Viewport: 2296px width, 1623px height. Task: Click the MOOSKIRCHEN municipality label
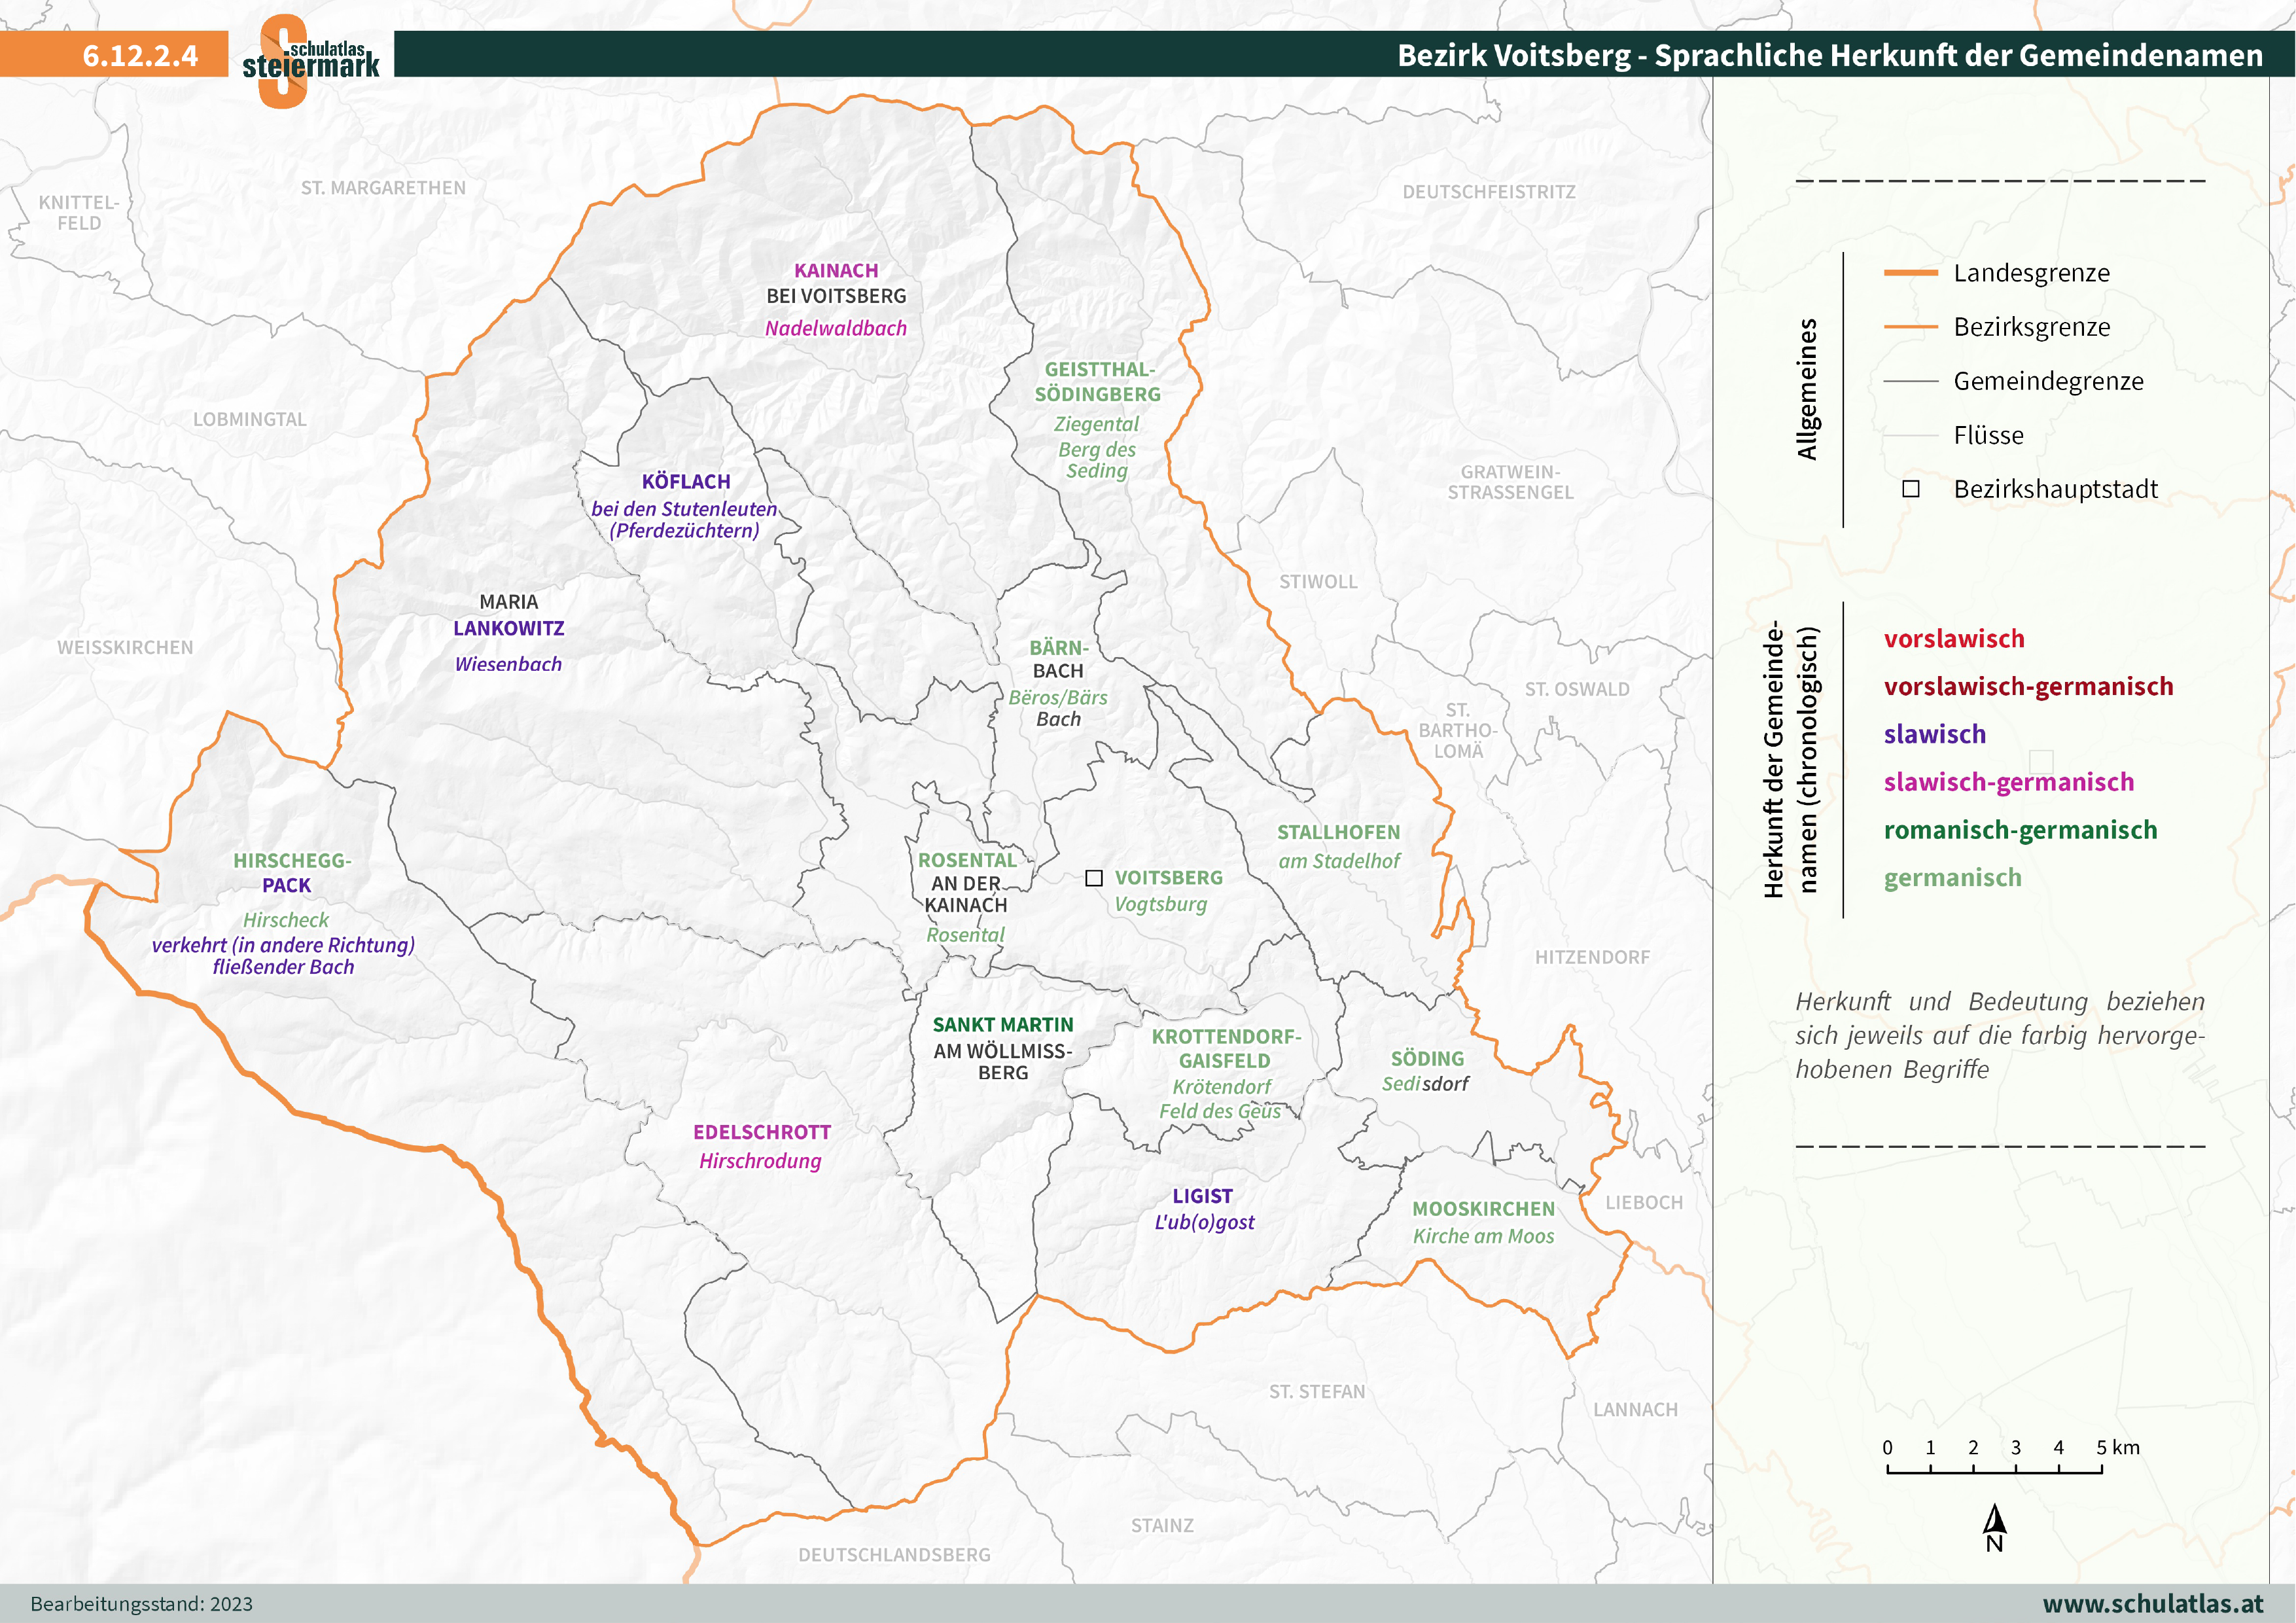click(x=1483, y=1209)
